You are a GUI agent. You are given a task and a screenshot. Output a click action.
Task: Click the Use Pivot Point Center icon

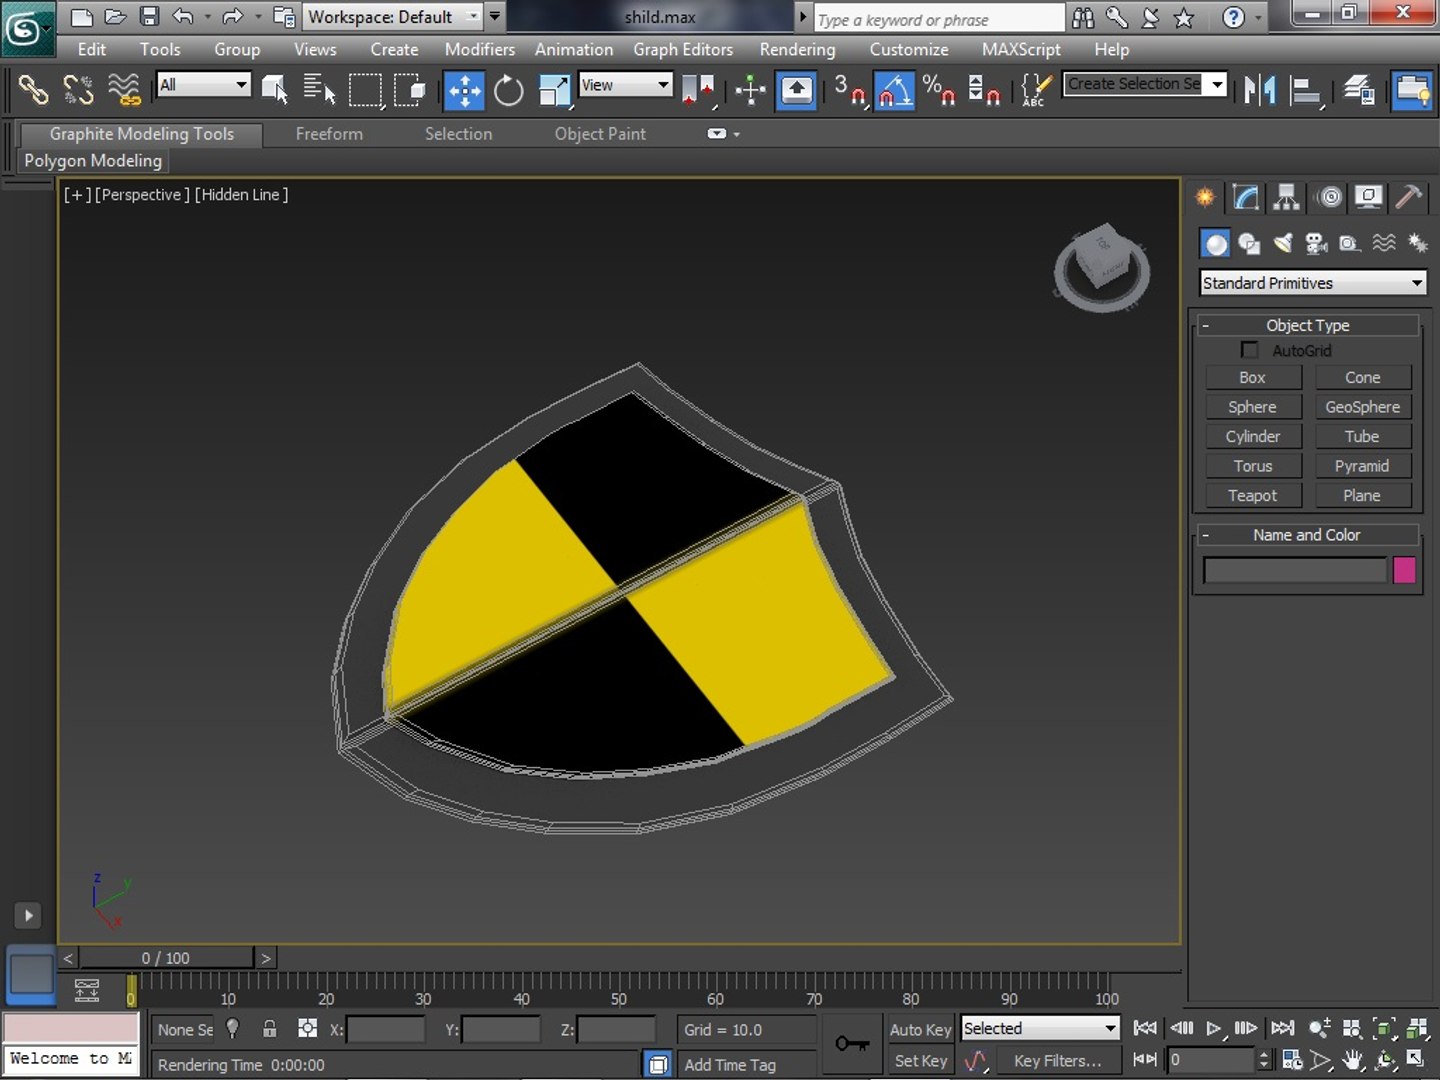click(x=698, y=90)
